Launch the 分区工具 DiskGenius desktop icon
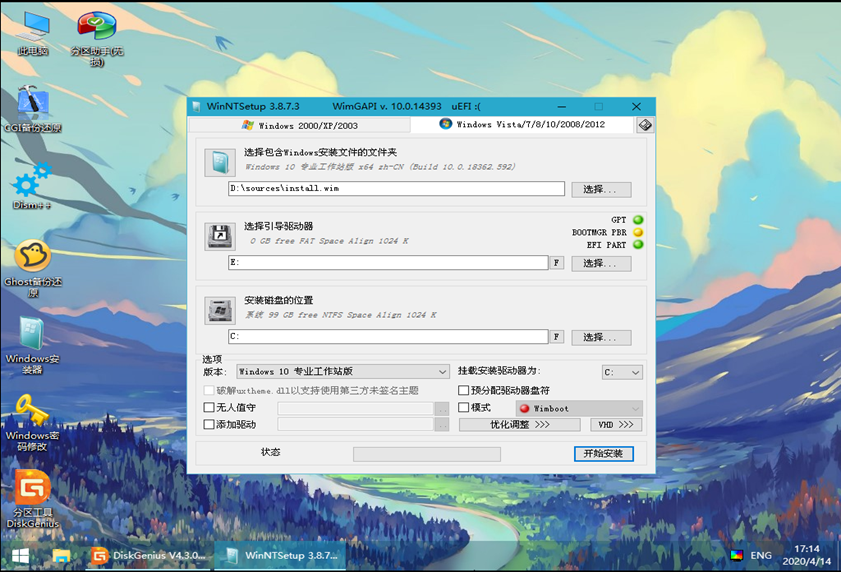Screen dimensions: 841x572 pos(33,499)
